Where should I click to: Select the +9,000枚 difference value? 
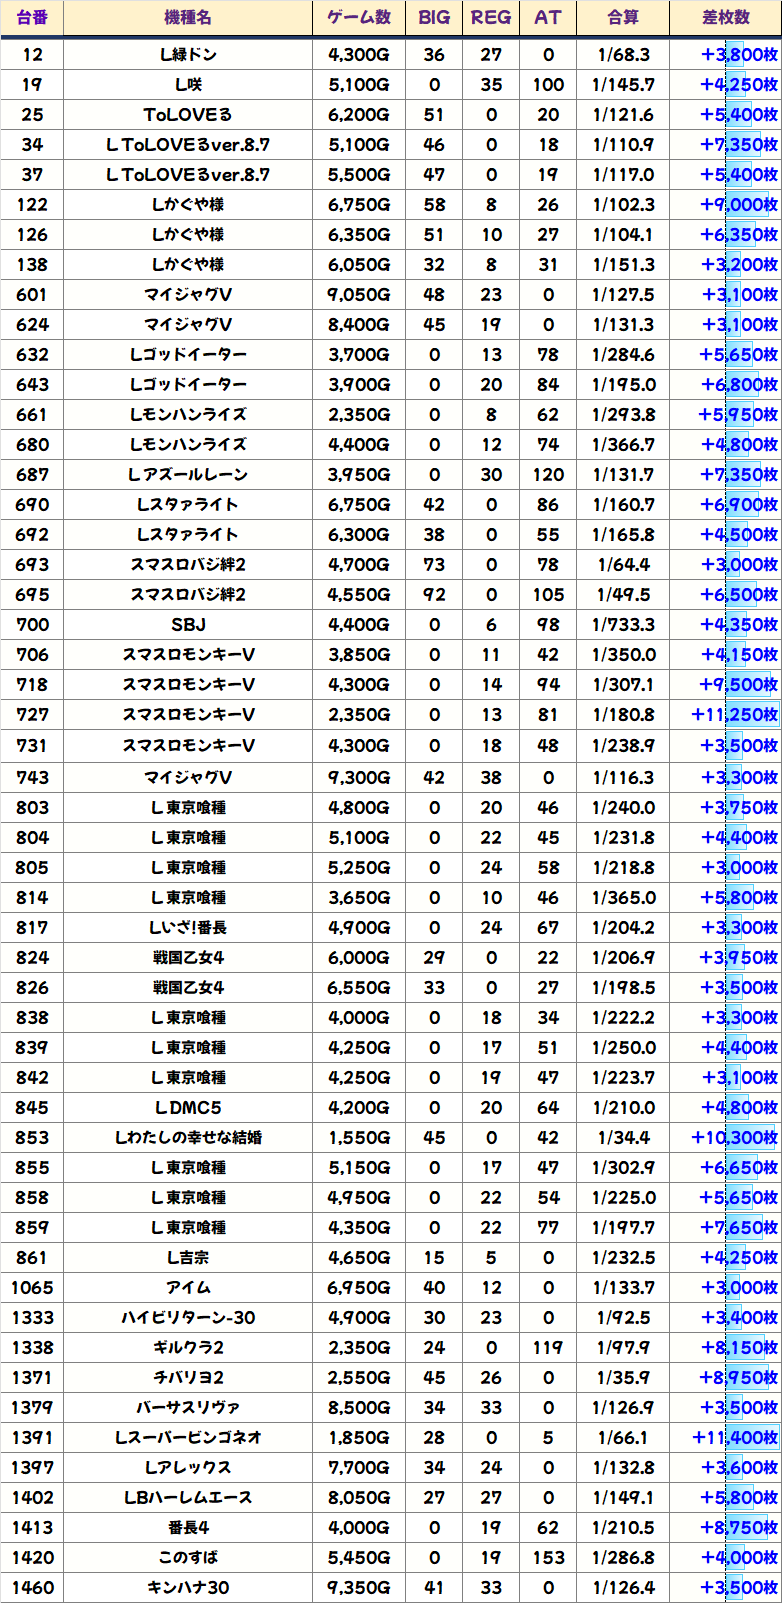[739, 205]
